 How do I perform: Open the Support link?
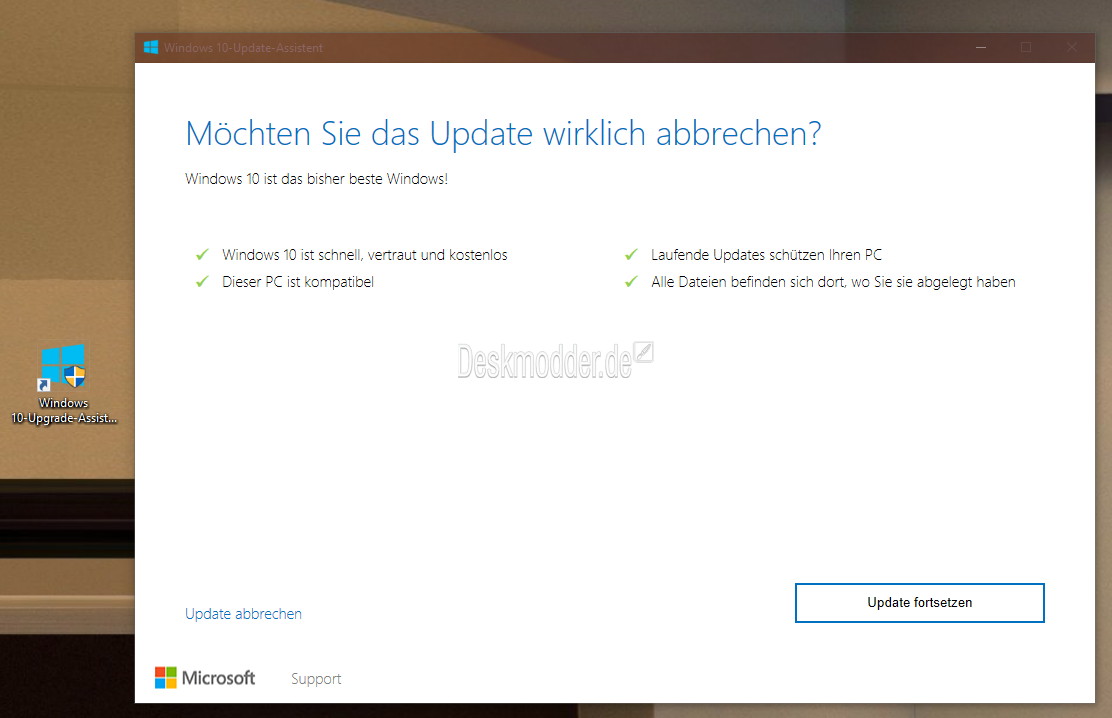tap(316, 679)
